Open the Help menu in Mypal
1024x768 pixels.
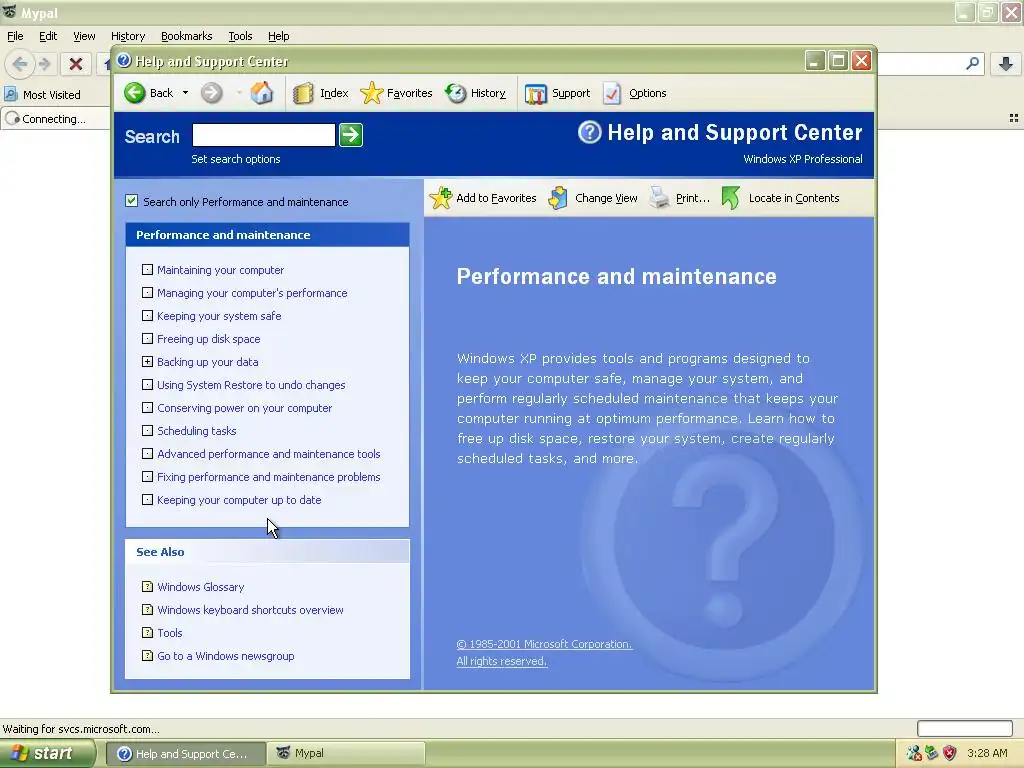tap(278, 36)
